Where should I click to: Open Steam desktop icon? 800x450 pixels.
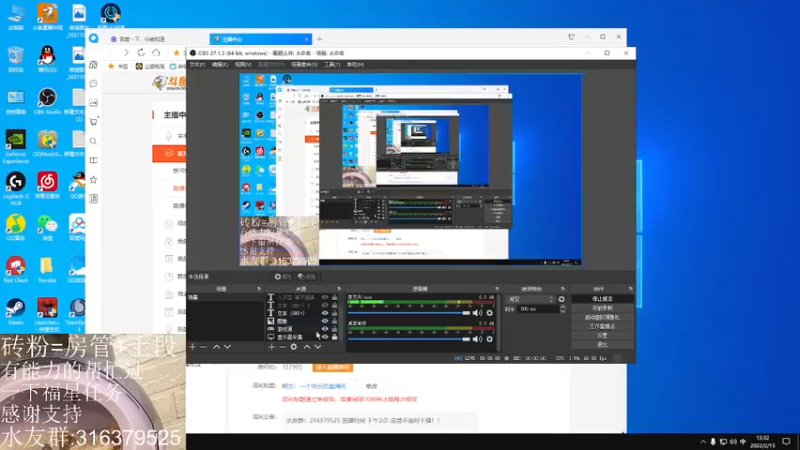coord(16,312)
